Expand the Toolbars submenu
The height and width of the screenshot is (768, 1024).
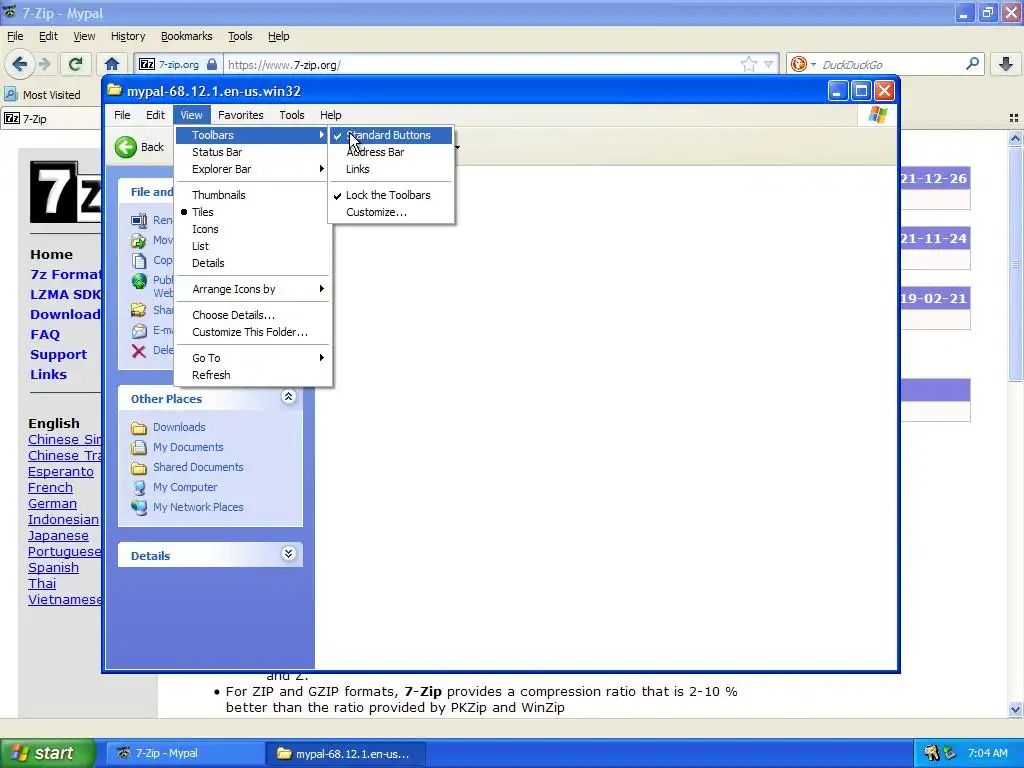tap(253, 135)
